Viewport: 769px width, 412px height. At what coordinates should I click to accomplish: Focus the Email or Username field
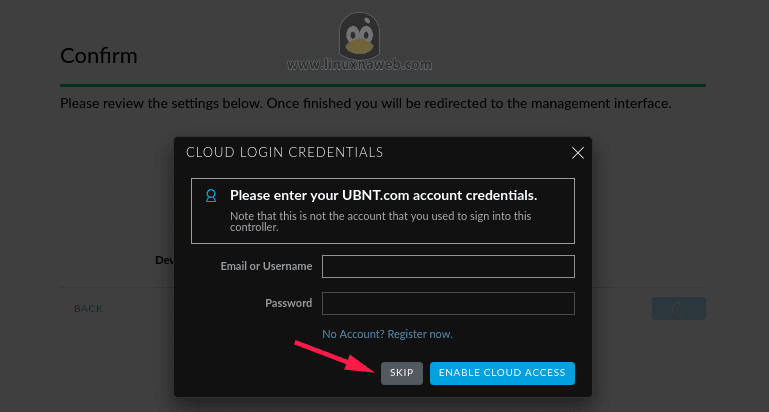(448, 266)
